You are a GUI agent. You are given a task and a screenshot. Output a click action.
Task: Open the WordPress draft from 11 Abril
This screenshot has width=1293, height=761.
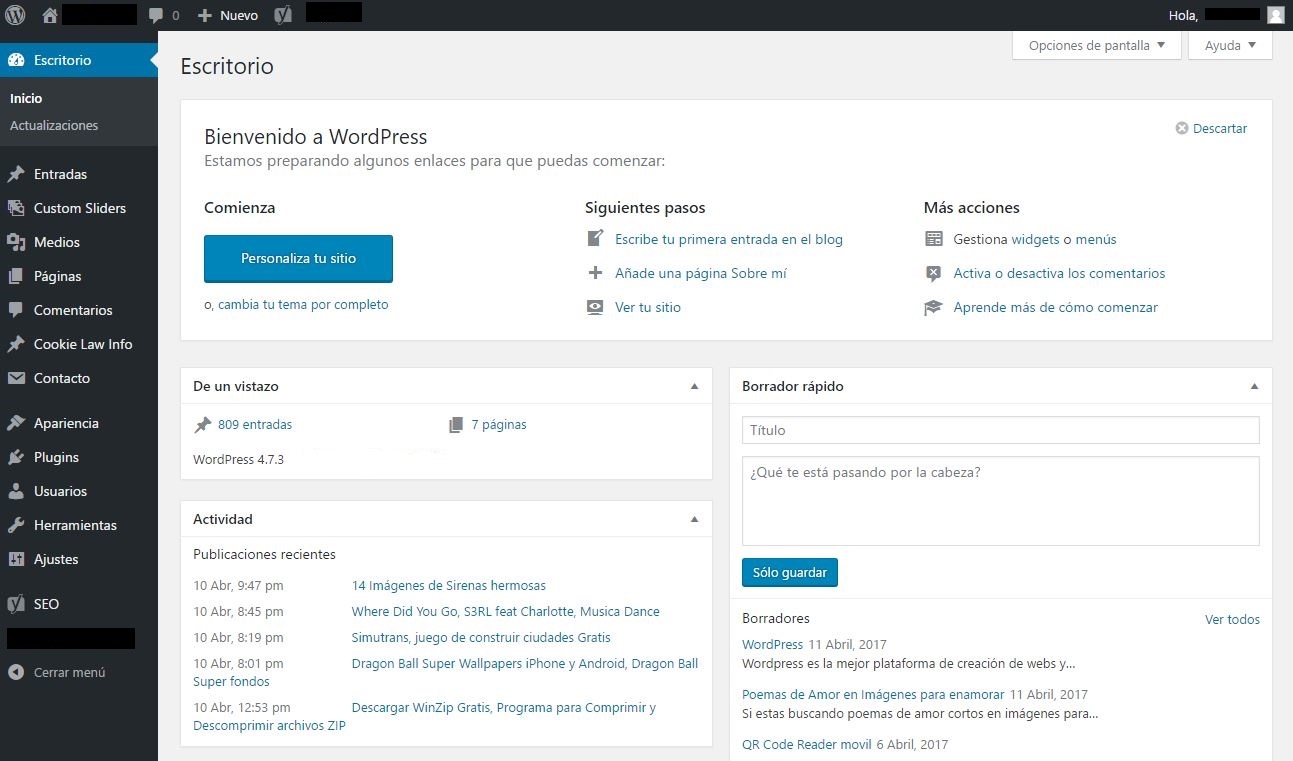(x=772, y=644)
